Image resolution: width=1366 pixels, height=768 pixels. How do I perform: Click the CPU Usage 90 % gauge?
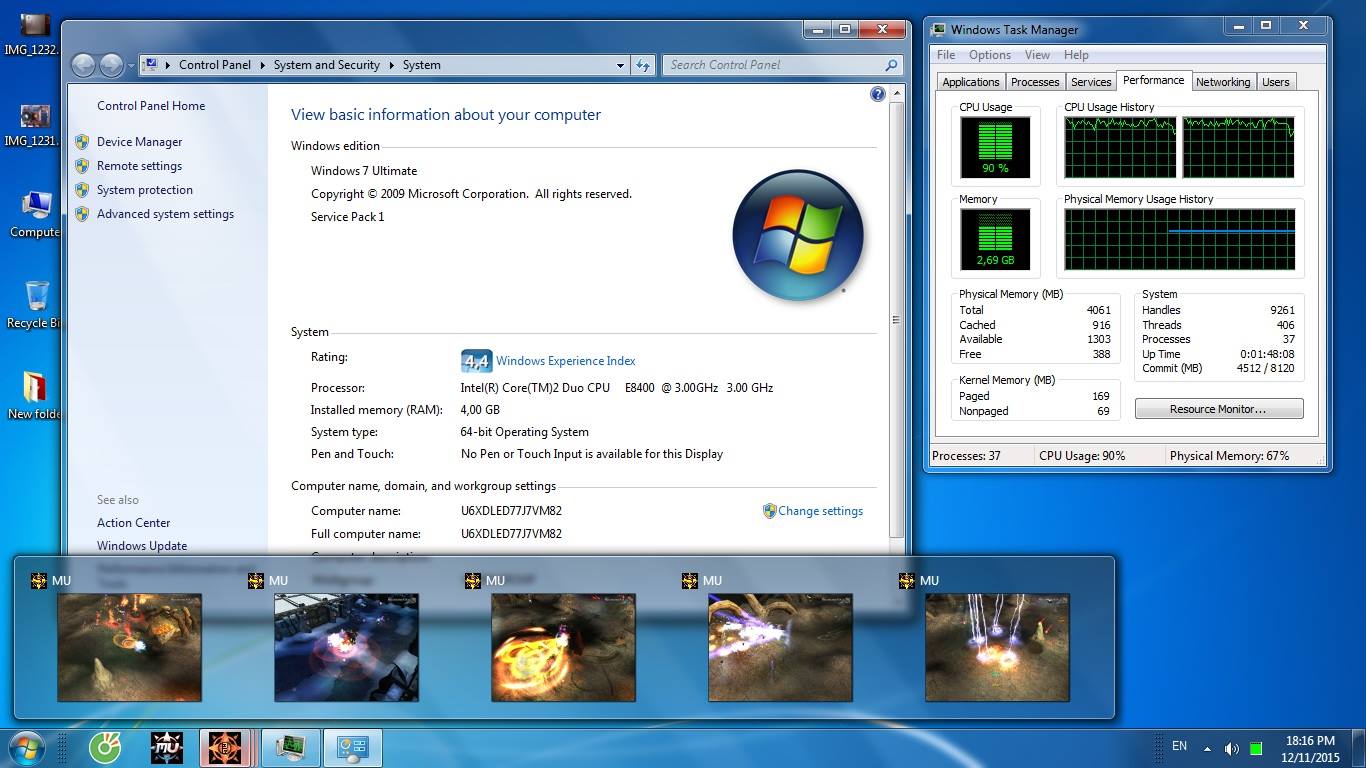(x=995, y=148)
